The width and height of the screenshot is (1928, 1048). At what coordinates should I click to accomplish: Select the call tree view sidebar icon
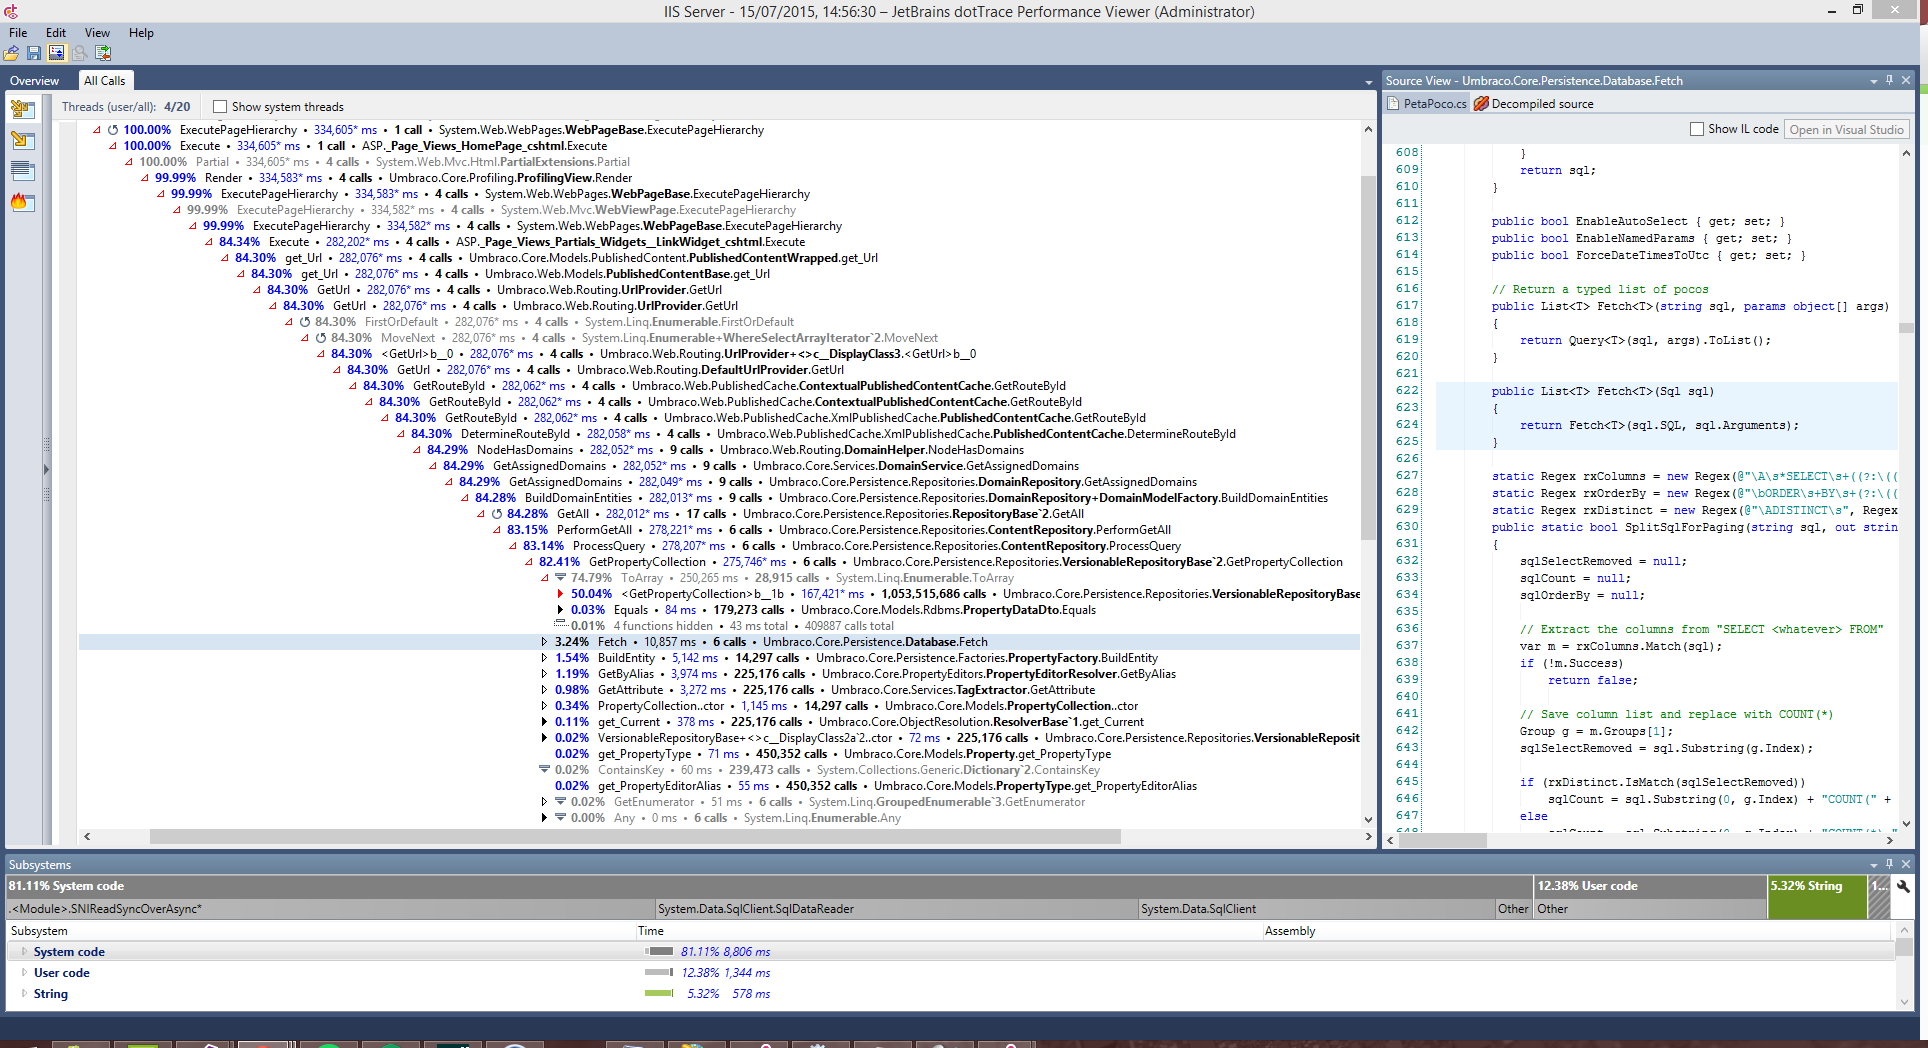click(22, 109)
